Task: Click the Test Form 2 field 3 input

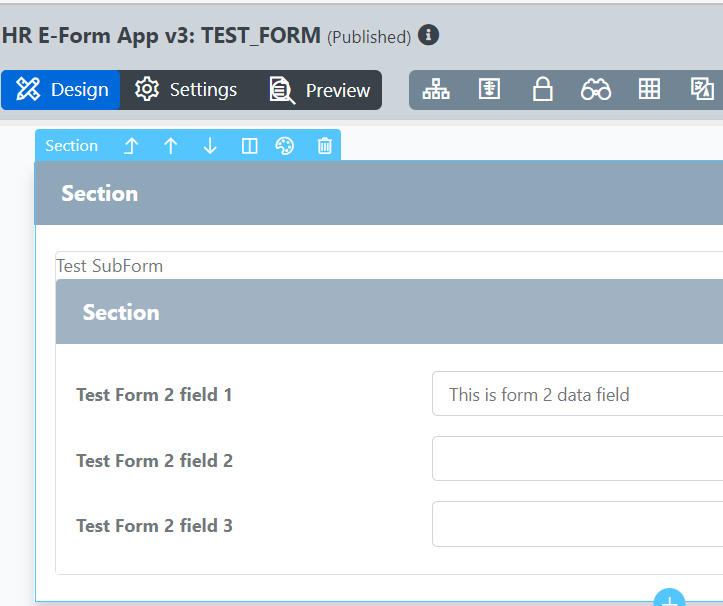Action: 577,524
